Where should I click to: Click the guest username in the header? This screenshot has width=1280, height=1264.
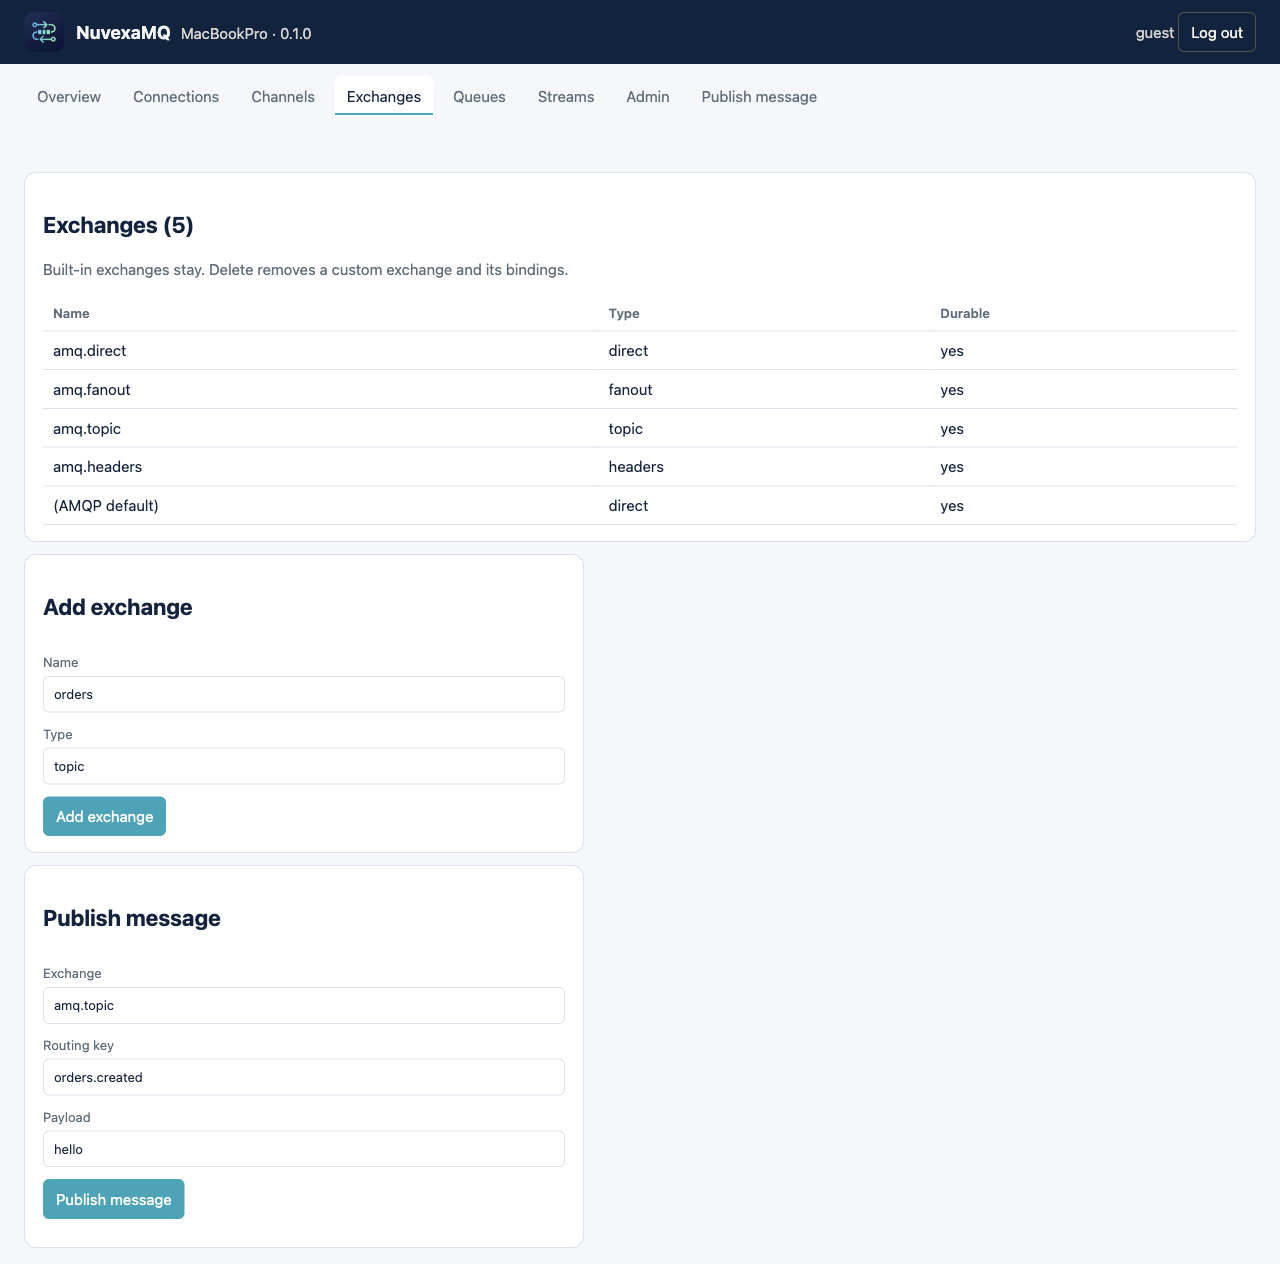coord(1154,33)
